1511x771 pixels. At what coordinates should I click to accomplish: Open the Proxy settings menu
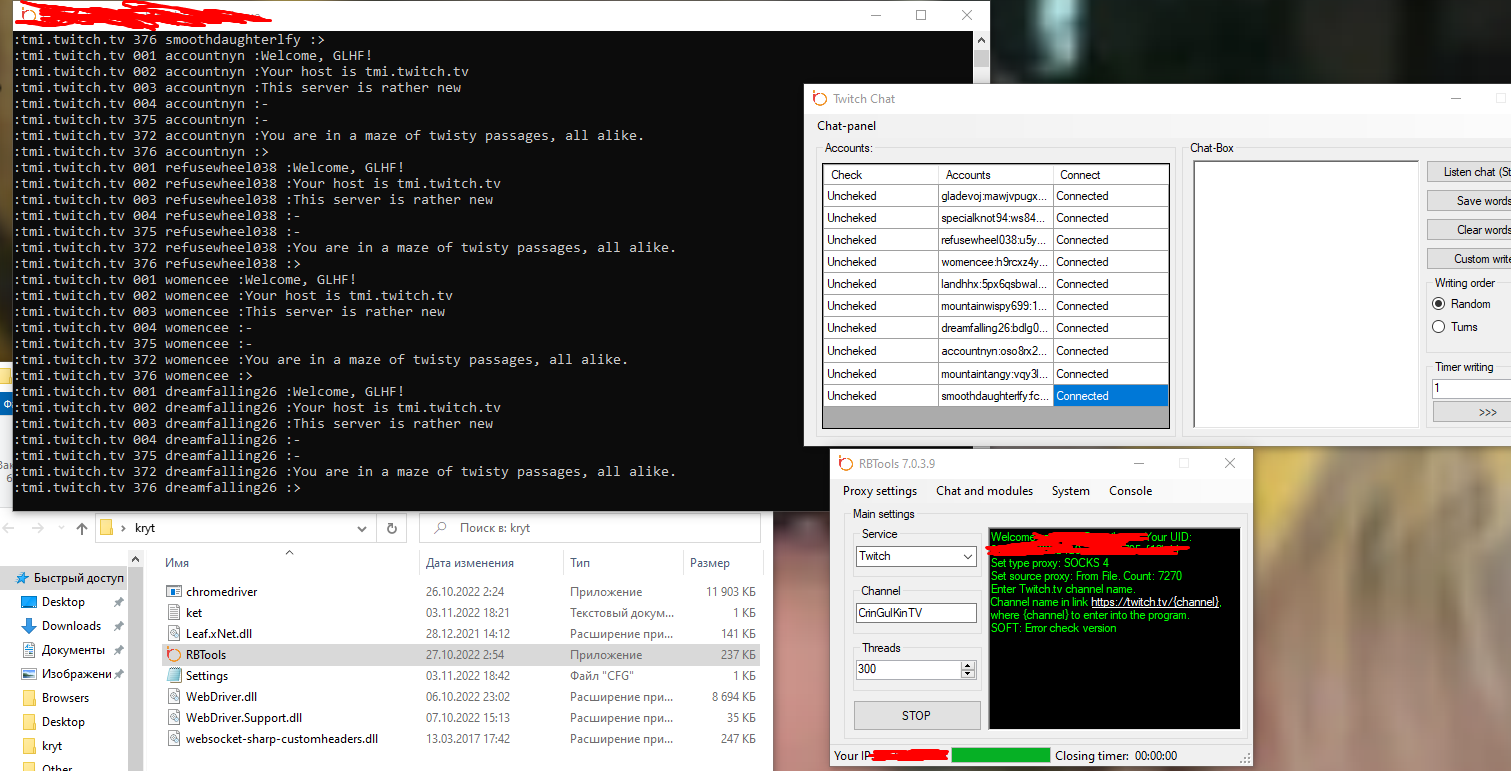coord(879,491)
